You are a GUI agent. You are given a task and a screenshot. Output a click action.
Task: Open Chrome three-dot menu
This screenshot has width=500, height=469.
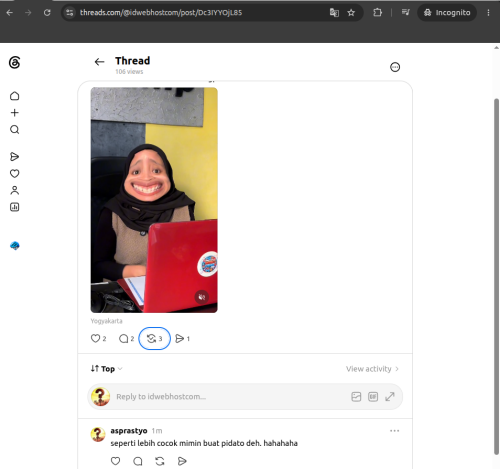pyautogui.click(x=488, y=13)
